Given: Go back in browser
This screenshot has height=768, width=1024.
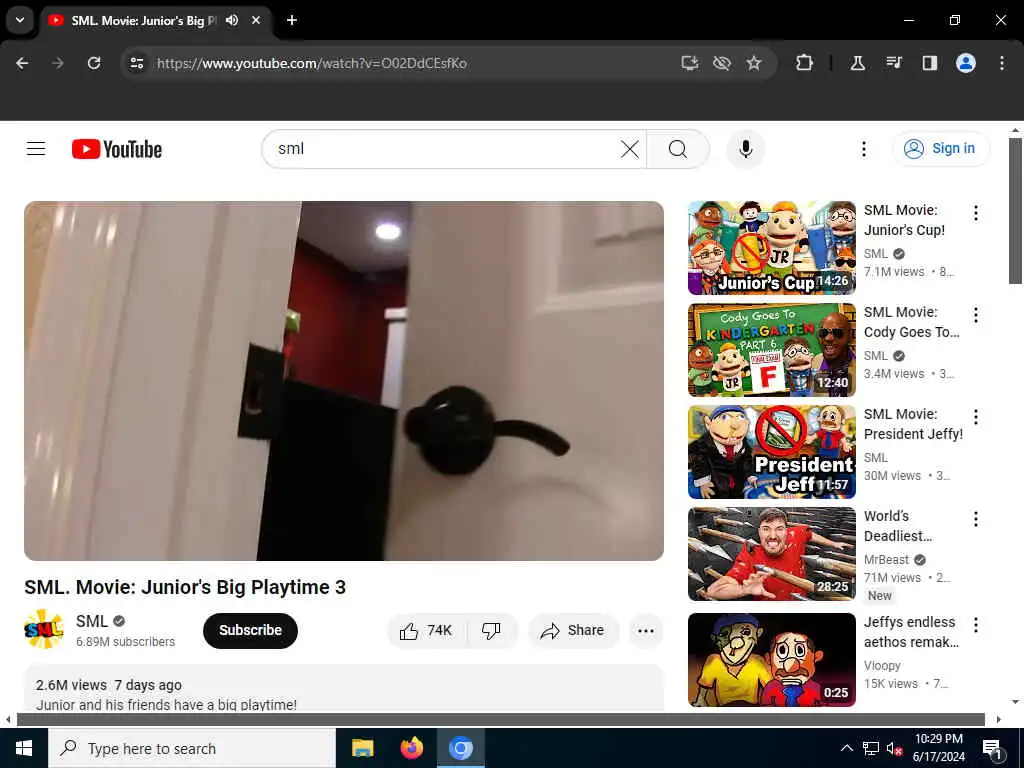Looking at the screenshot, I should tap(22, 63).
